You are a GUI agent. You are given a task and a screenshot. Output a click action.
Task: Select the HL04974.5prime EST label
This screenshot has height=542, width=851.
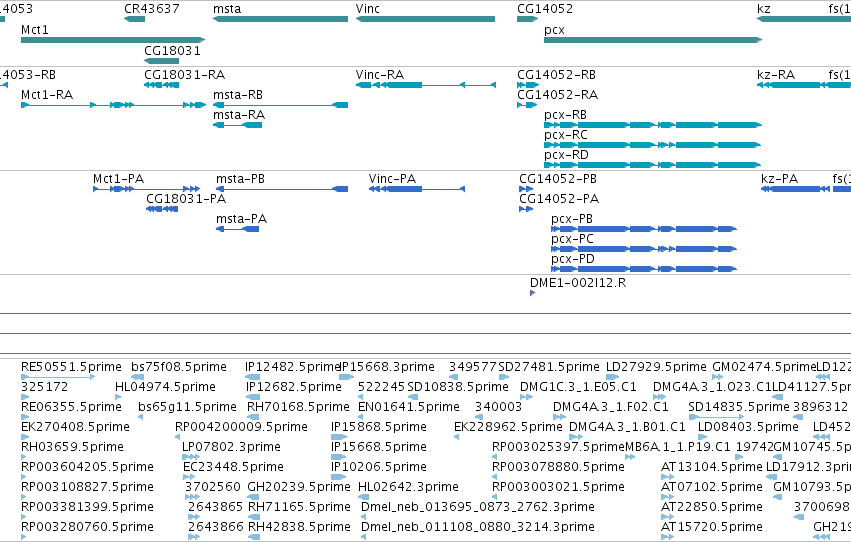pyautogui.click(x=165, y=387)
